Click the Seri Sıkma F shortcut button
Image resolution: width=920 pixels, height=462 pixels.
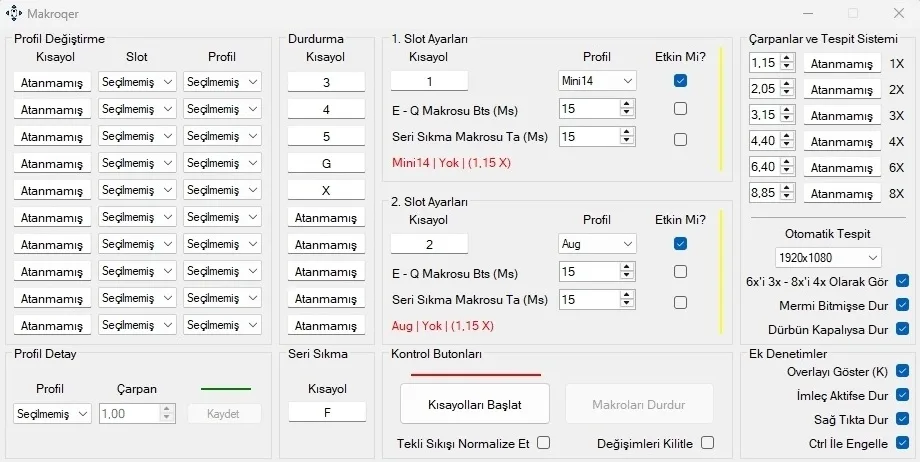click(326, 411)
